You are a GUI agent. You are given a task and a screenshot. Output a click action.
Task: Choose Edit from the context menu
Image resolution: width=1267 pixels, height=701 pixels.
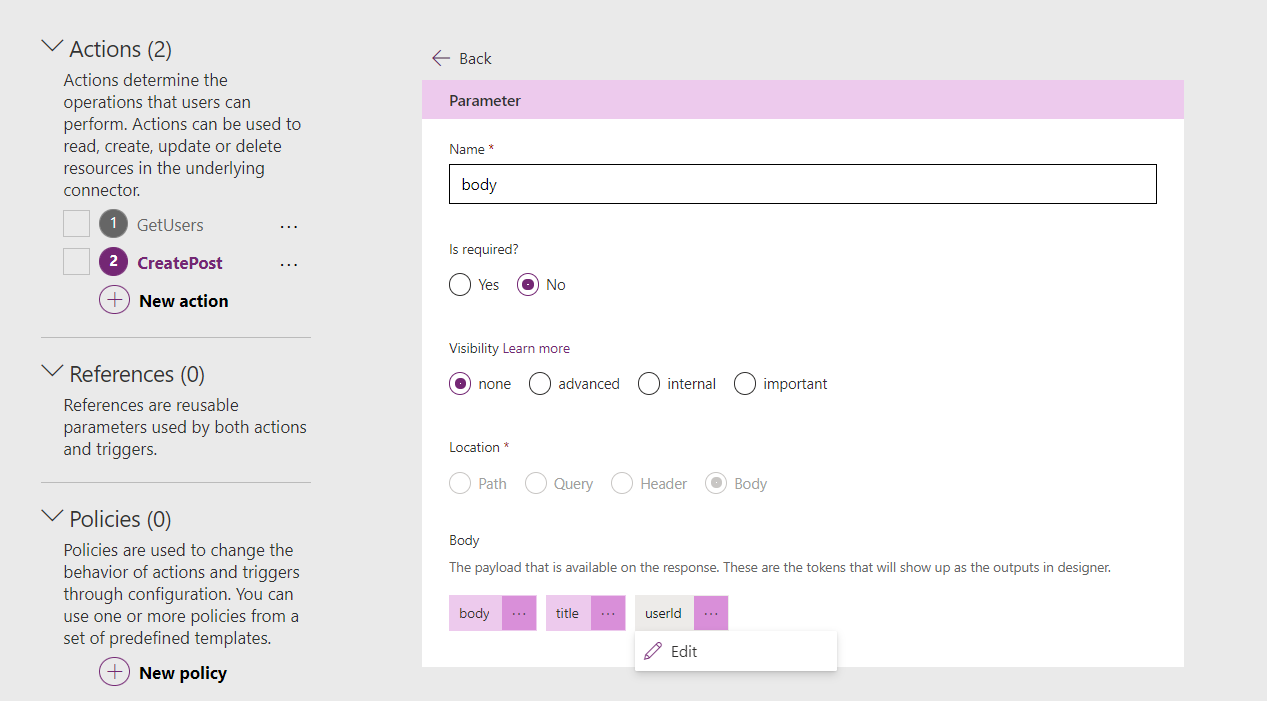[684, 651]
